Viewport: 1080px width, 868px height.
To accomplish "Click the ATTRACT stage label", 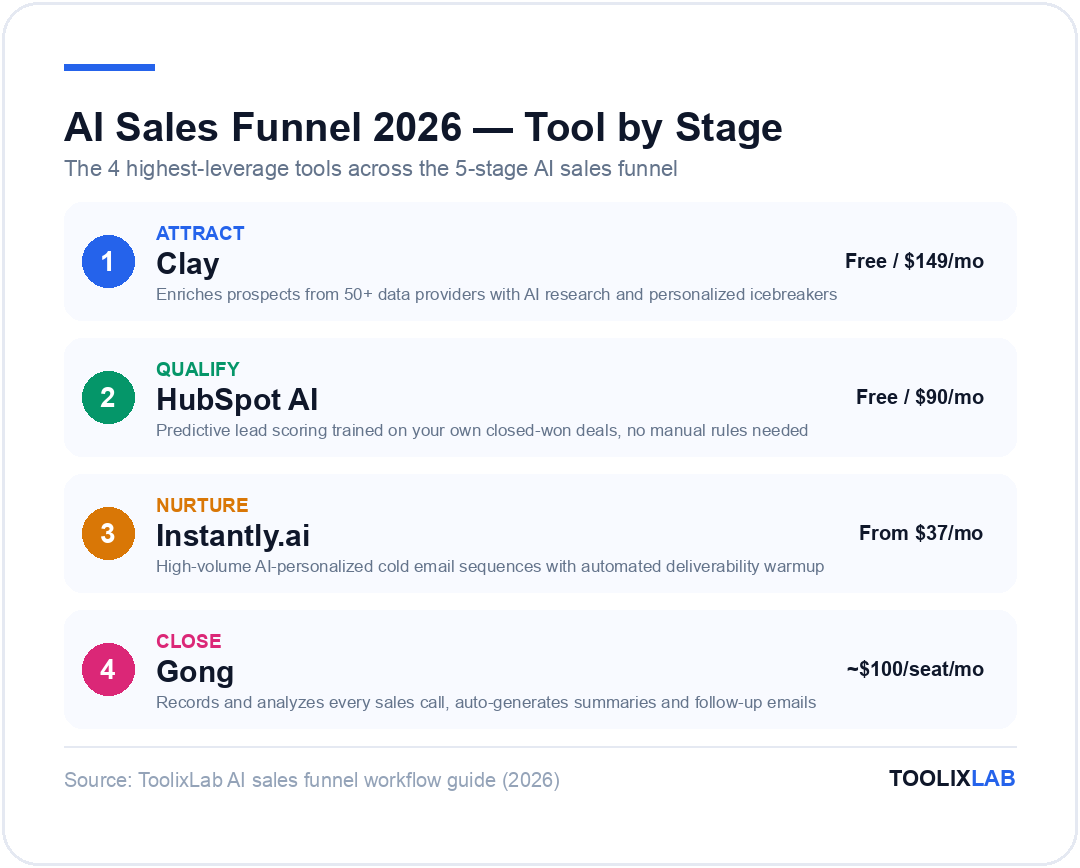I will tap(200, 234).
